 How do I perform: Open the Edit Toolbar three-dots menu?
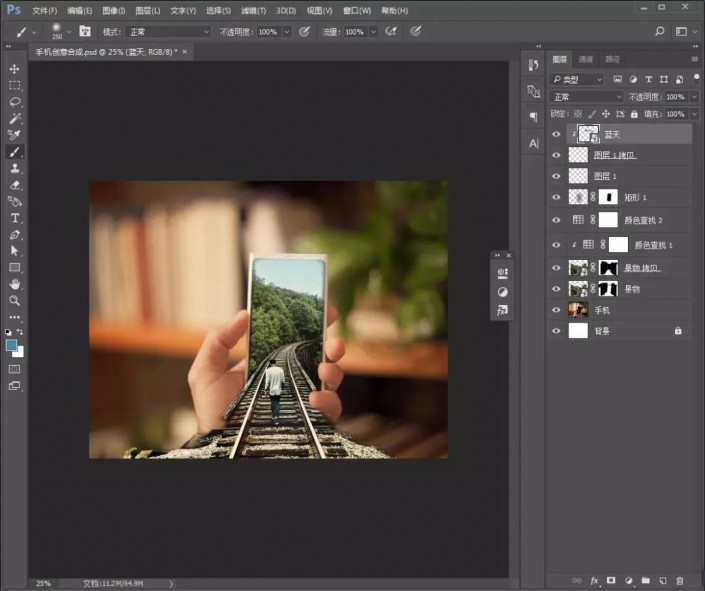point(14,317)
